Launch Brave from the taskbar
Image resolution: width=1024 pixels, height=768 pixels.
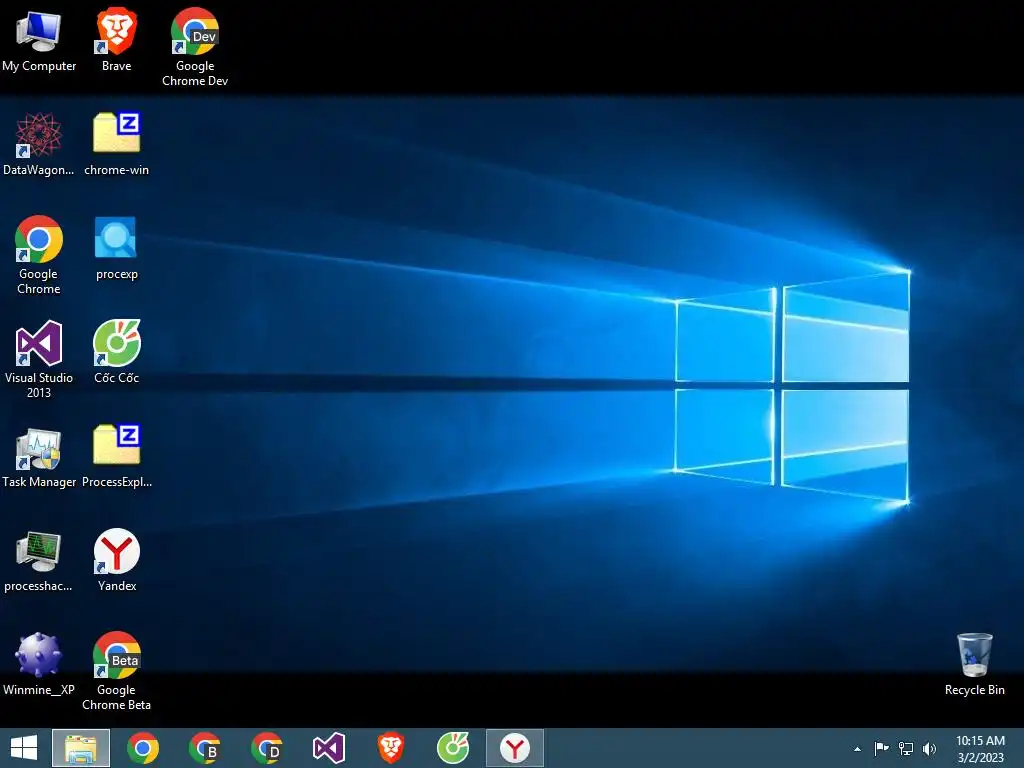(x=391, y=748)
